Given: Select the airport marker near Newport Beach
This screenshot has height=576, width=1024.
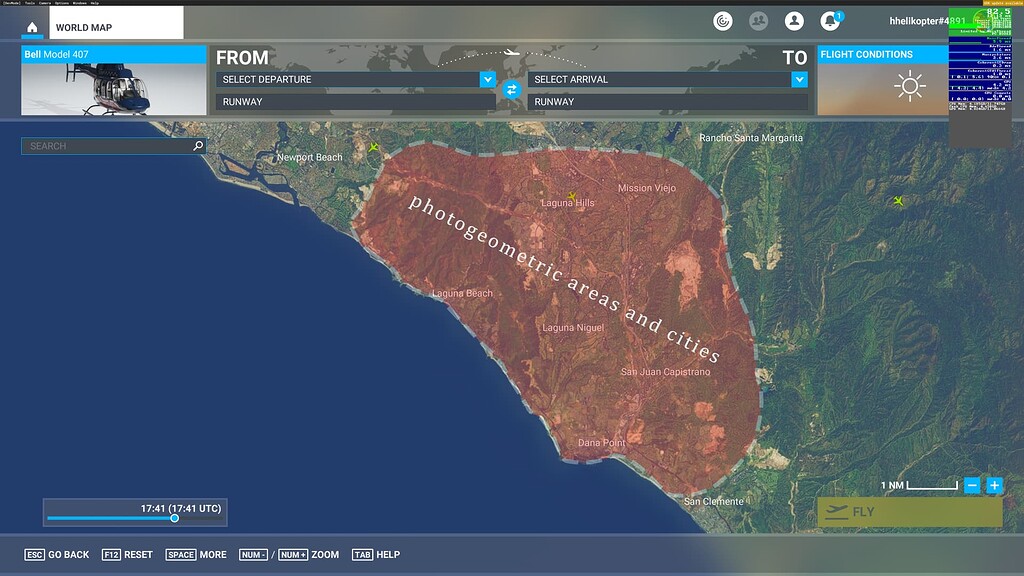Looking at the screenshot, I should 374,148.
